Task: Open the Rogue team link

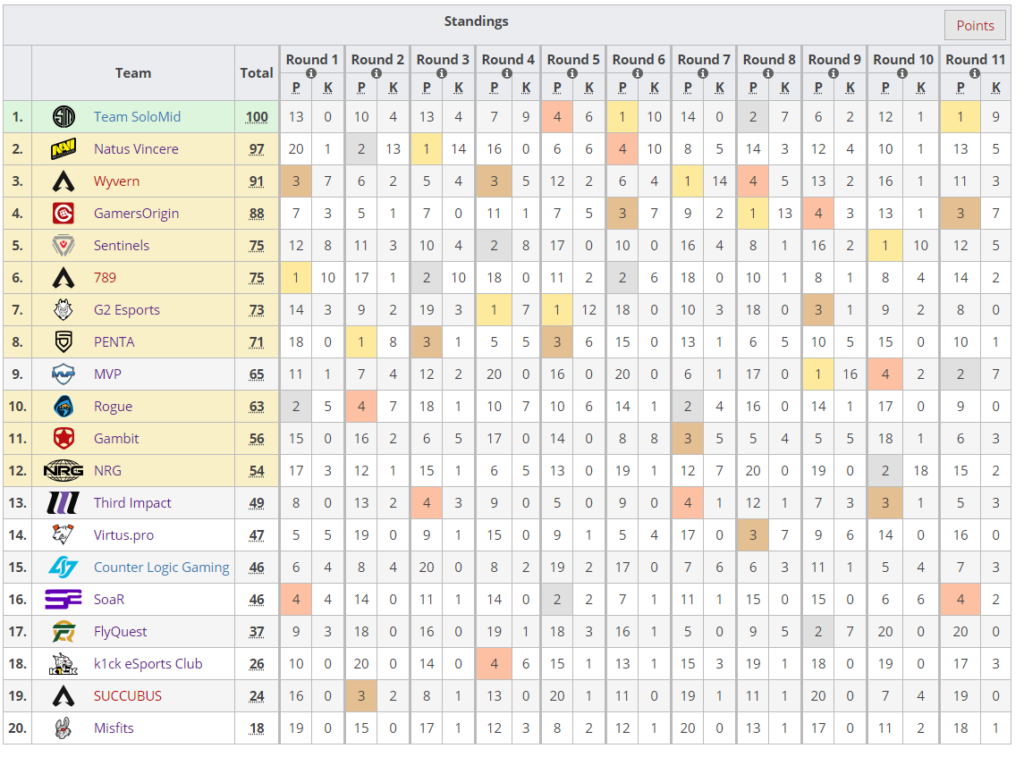Action: (113, 407)
